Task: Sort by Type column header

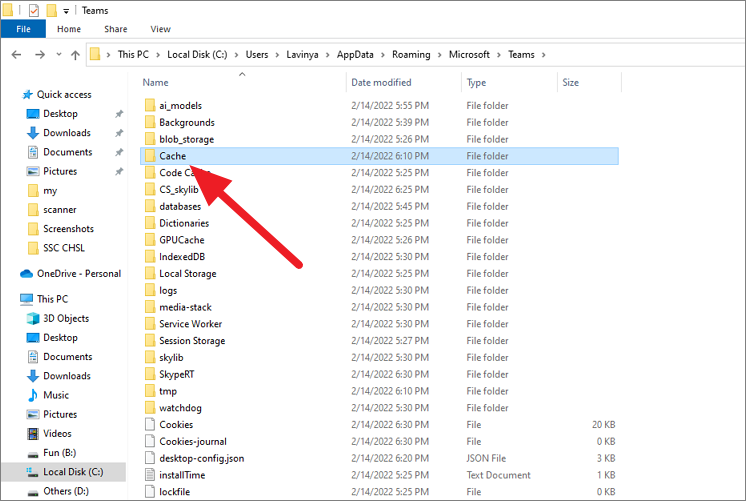Action: pos(476,82)
